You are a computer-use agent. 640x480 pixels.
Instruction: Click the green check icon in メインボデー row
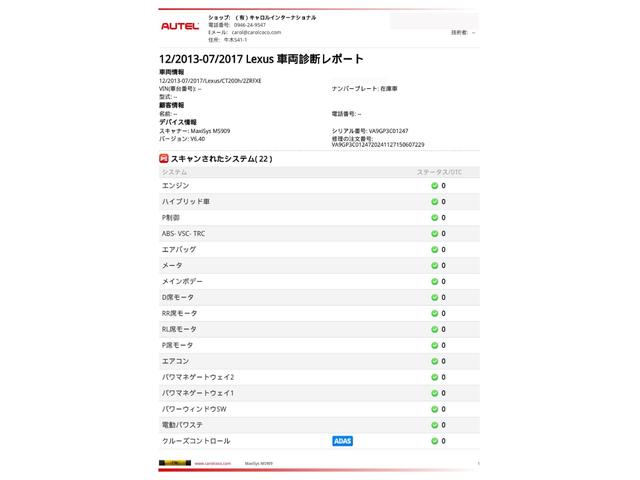(435, 281)
